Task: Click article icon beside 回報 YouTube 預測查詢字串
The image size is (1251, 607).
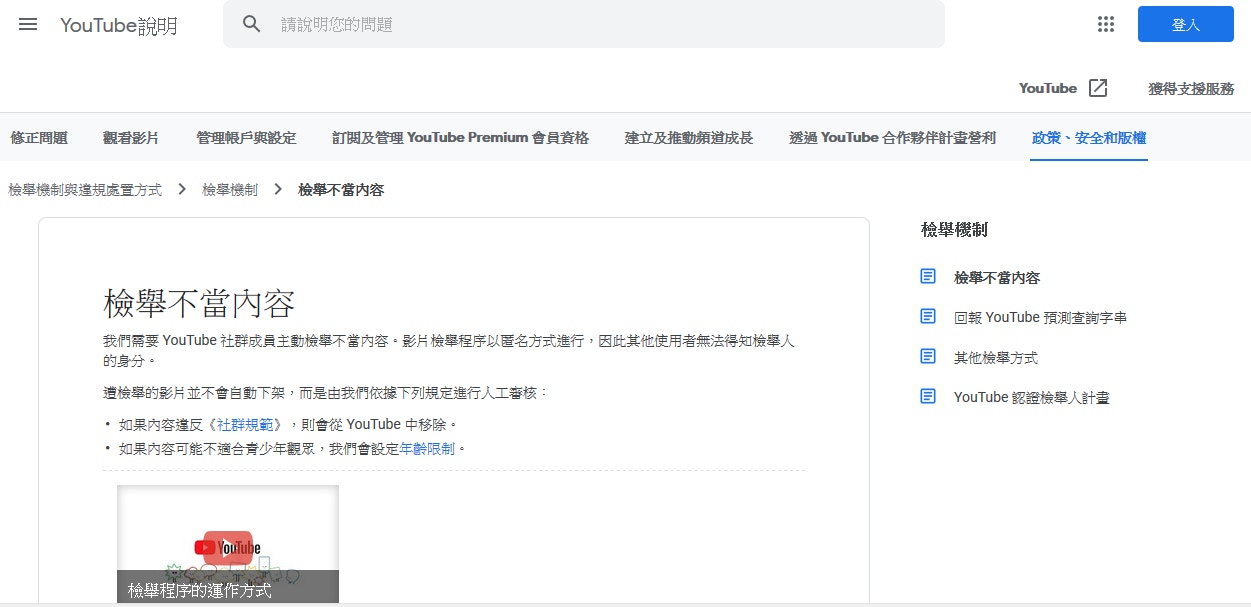Action: [x=928, y=317]
